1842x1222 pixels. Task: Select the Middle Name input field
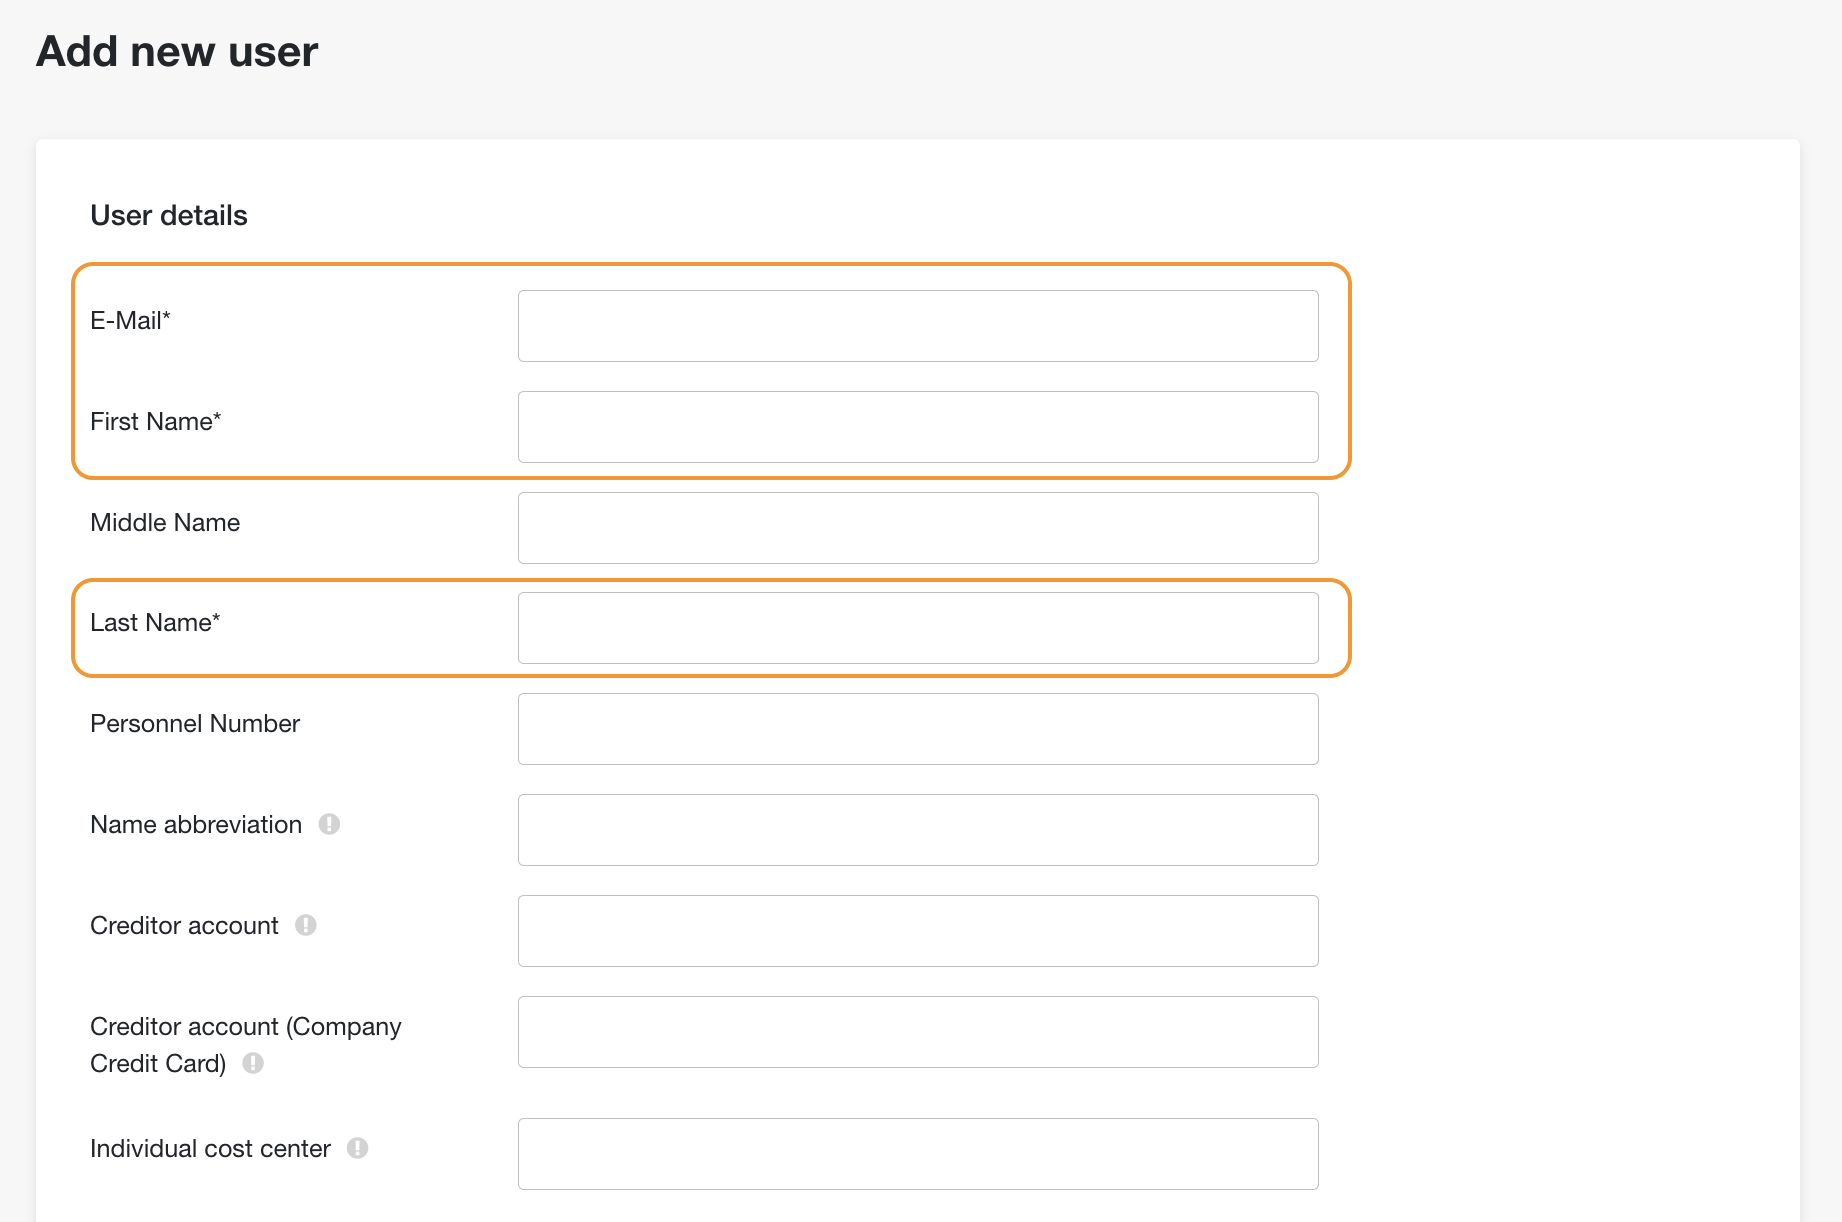[x=918, y=528]
